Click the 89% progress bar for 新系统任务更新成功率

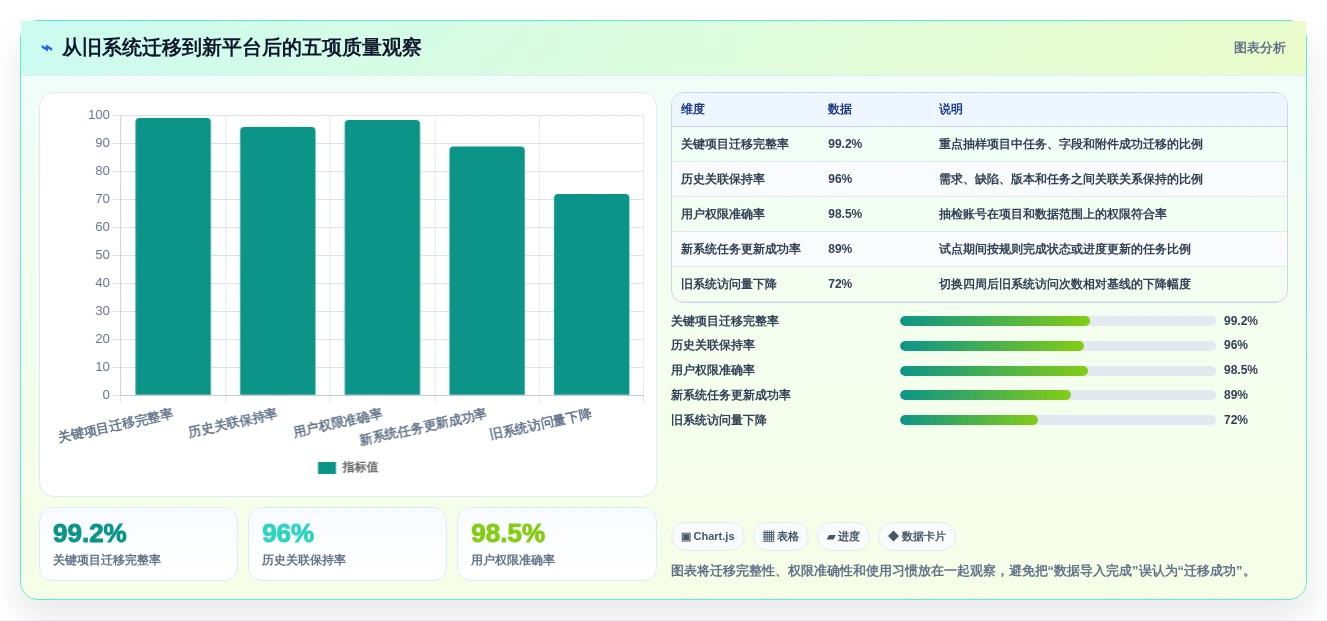pyautogui.click(x=1058, y=395)
